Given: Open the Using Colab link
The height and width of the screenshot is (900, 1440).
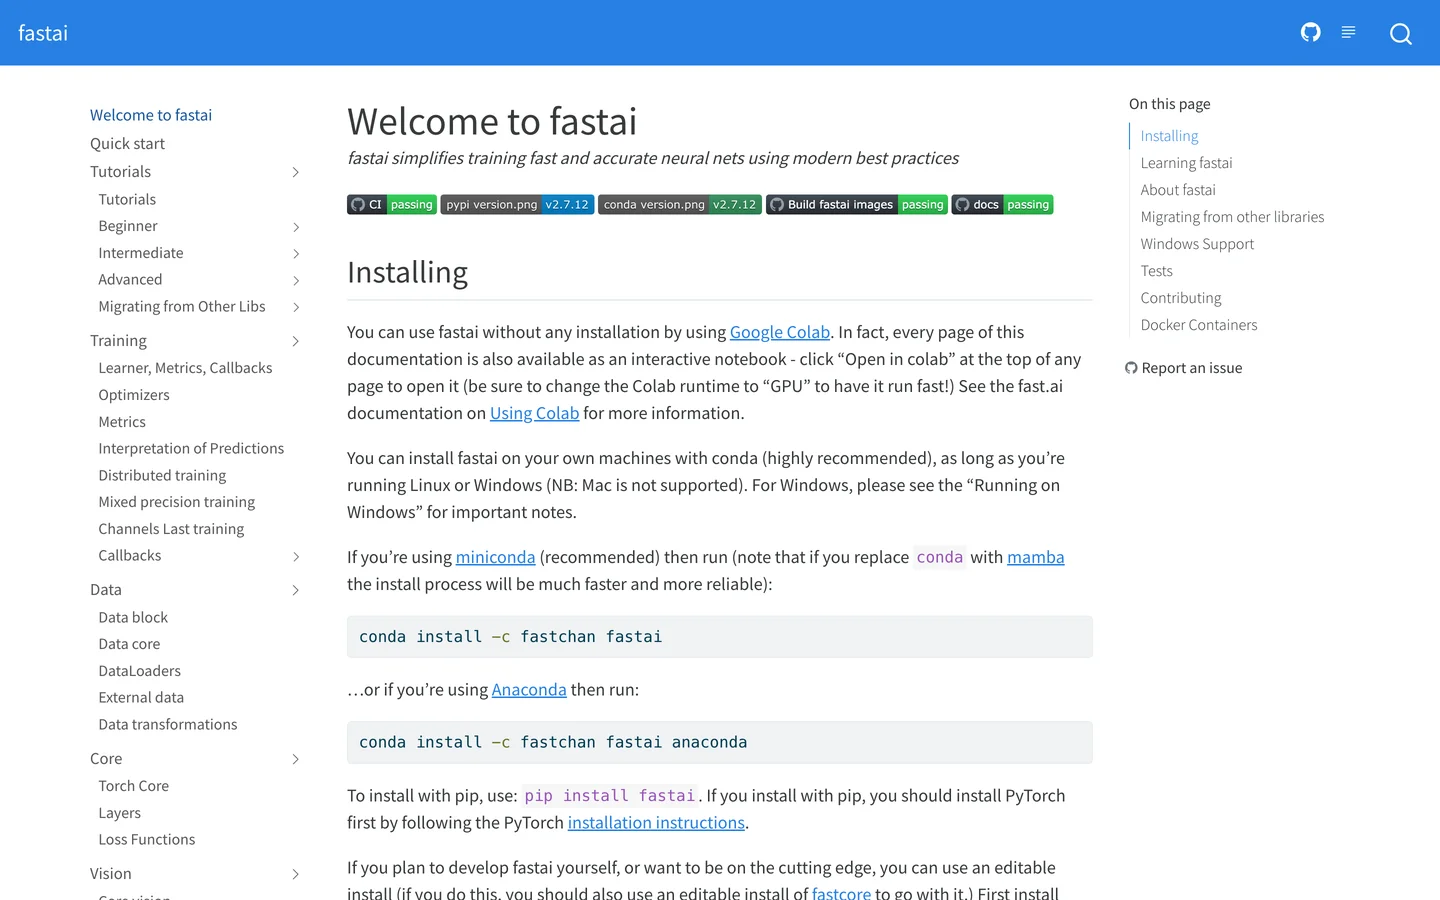Looking at the screenshot, I should 535,413.
